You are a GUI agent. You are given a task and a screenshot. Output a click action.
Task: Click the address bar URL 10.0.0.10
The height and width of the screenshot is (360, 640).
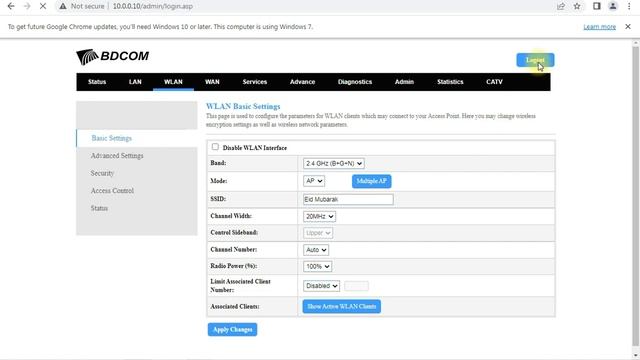pos(153,6)
